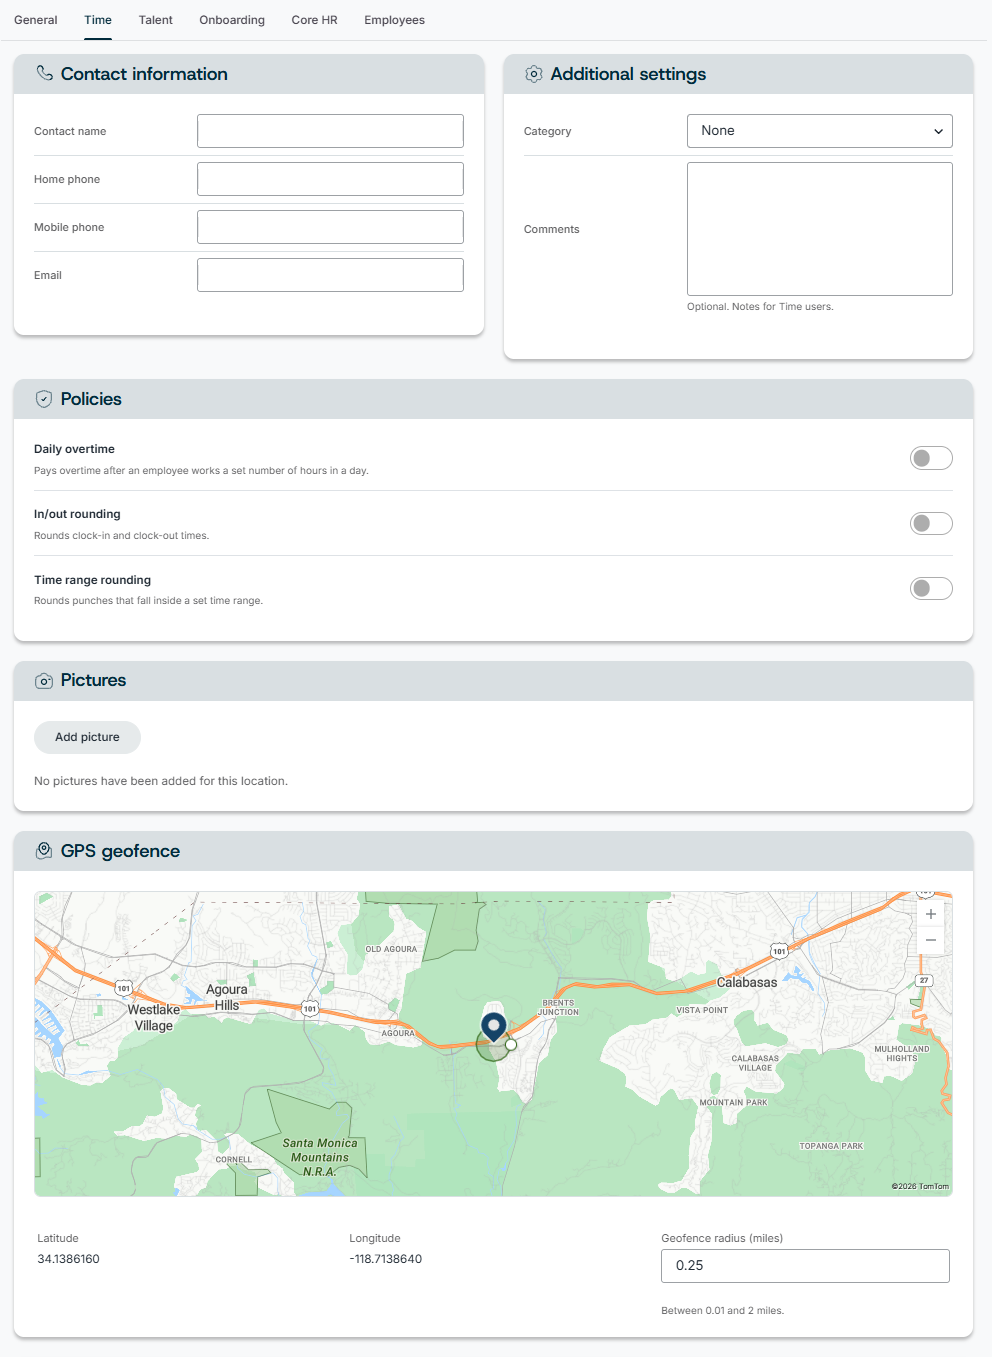
Task: Click the Geofence radius input field
Action: point(805,1266)
